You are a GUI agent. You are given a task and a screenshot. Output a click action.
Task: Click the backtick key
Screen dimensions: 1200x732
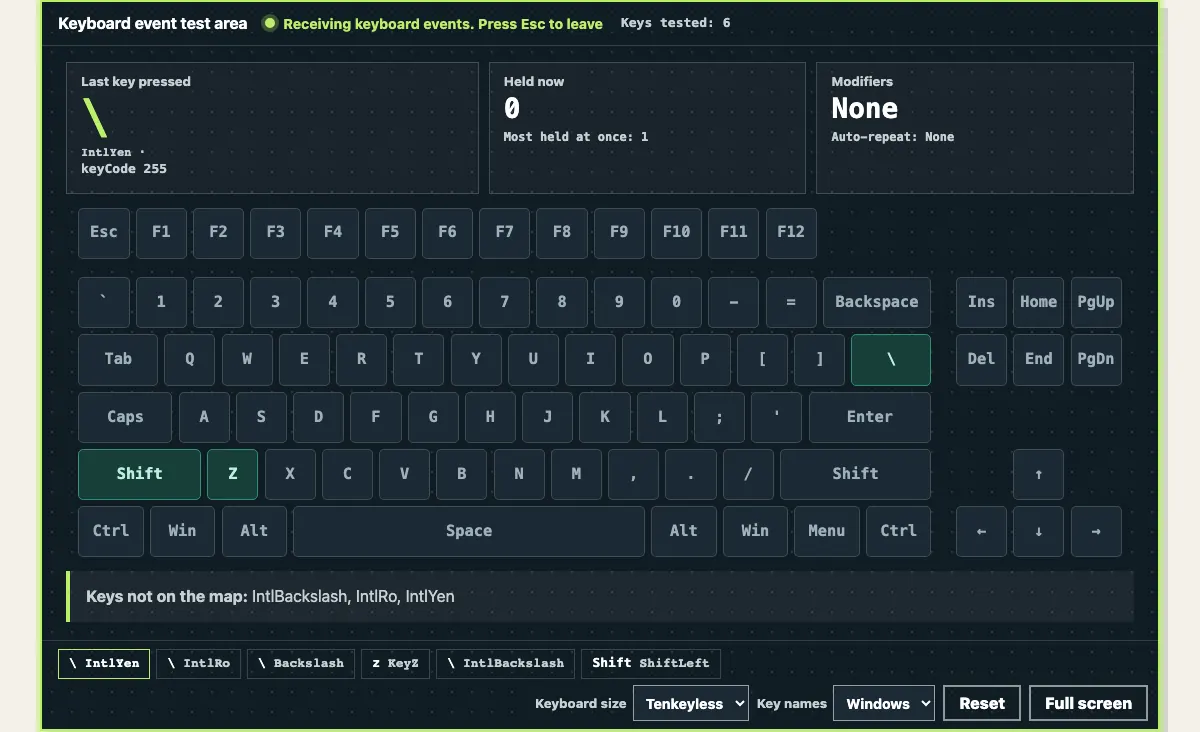(x=104, y=302)
